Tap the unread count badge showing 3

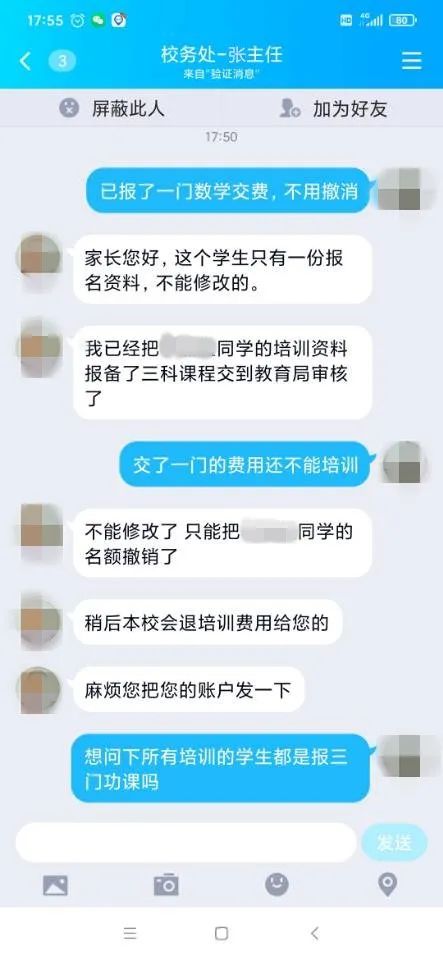pyautogui.click(x=62, y=61)
